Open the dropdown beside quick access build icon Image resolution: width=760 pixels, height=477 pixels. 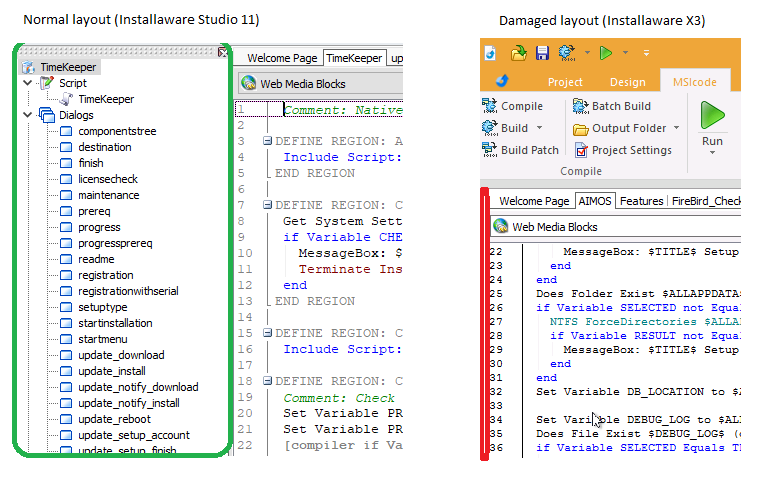587,52
